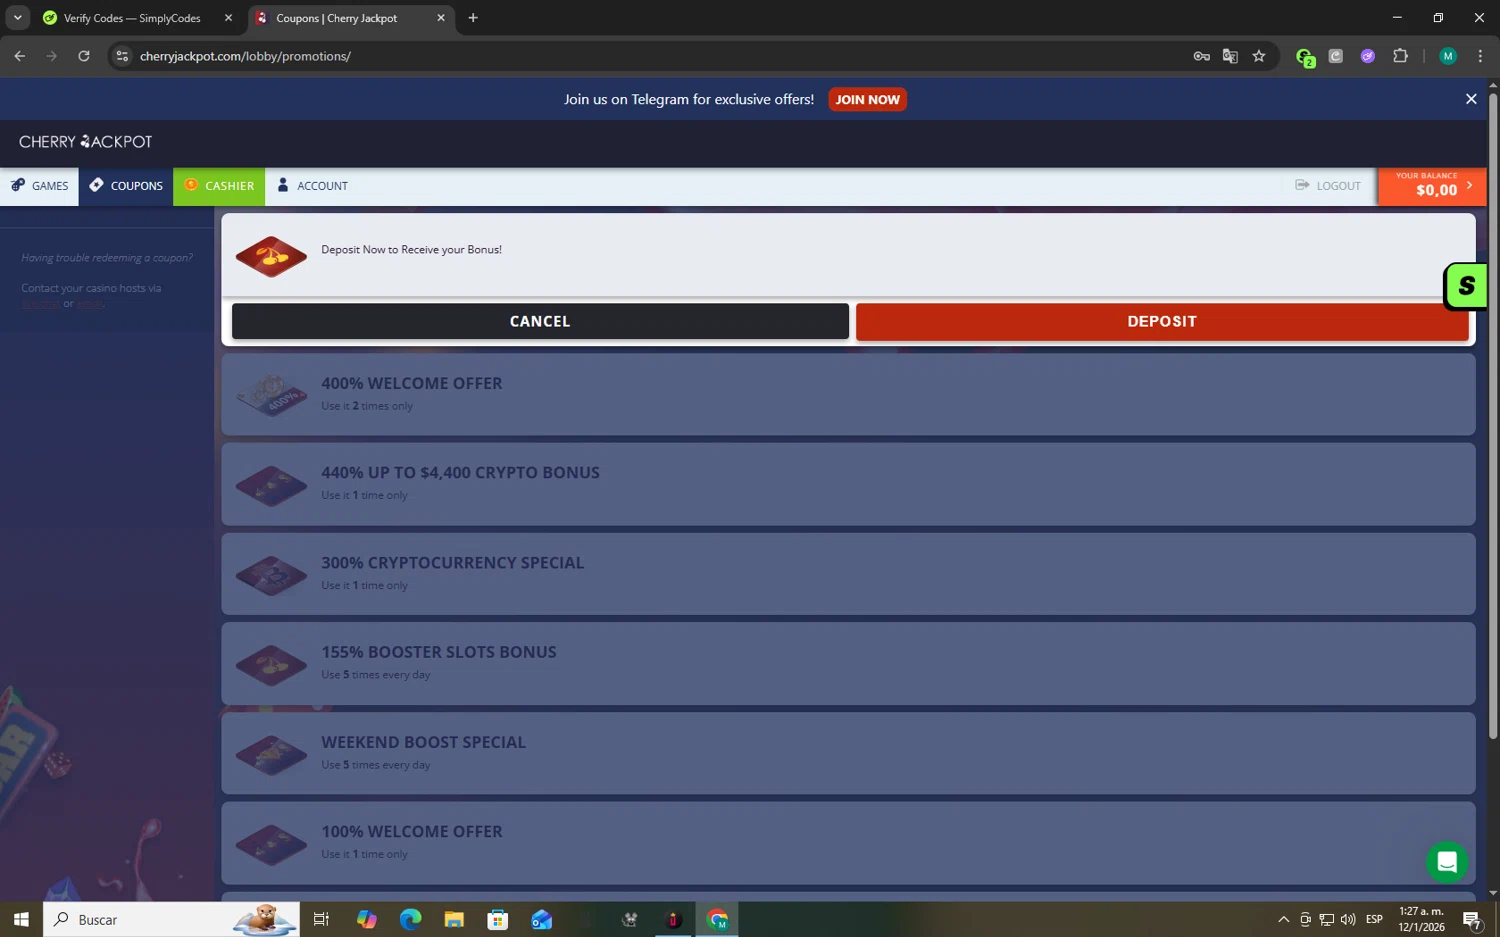Open the live chat bubble
Screen dimensions: 1500x937
click(1447, 862)
